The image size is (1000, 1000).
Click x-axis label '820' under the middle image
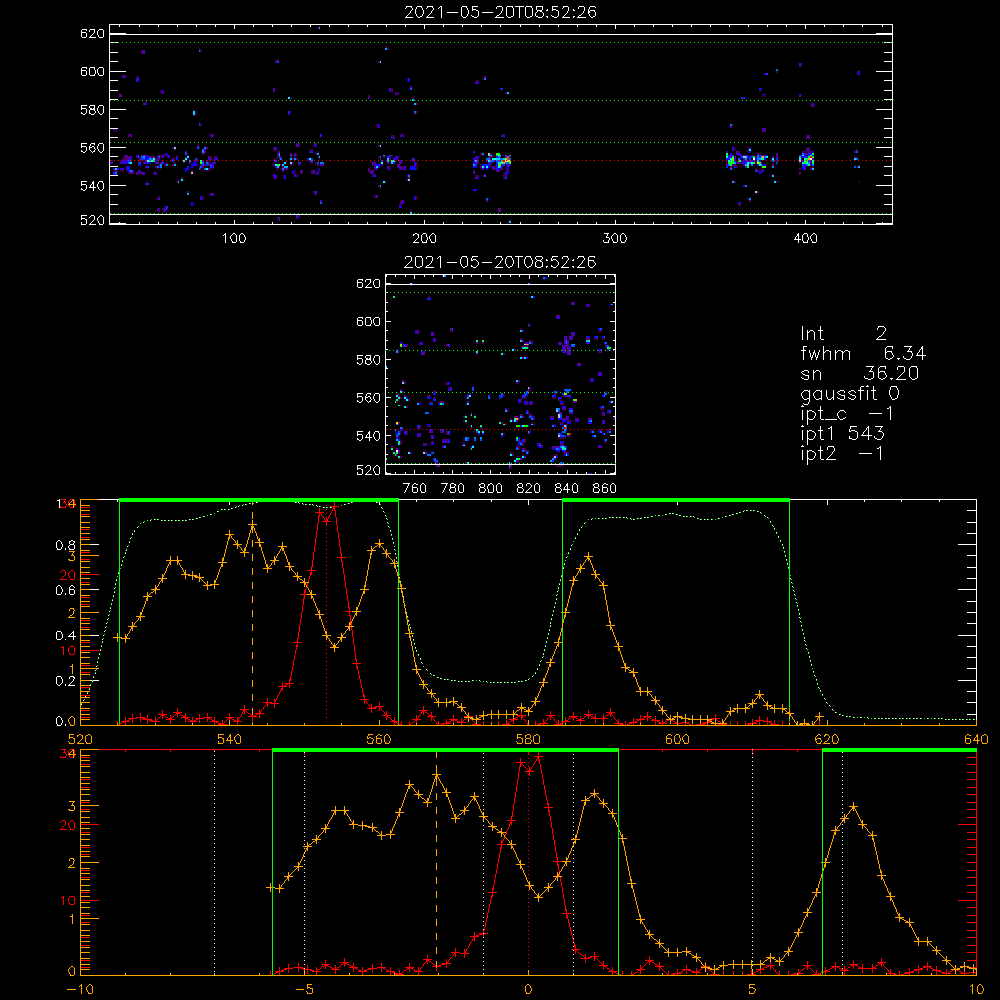529,489
